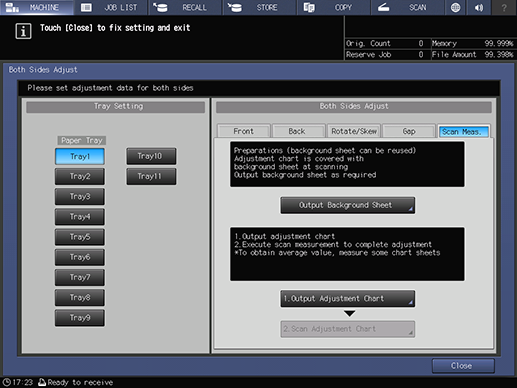The image size is (517, 388).
Task: Select Tray11 paper tray
Action: click(x=151, y=176)
